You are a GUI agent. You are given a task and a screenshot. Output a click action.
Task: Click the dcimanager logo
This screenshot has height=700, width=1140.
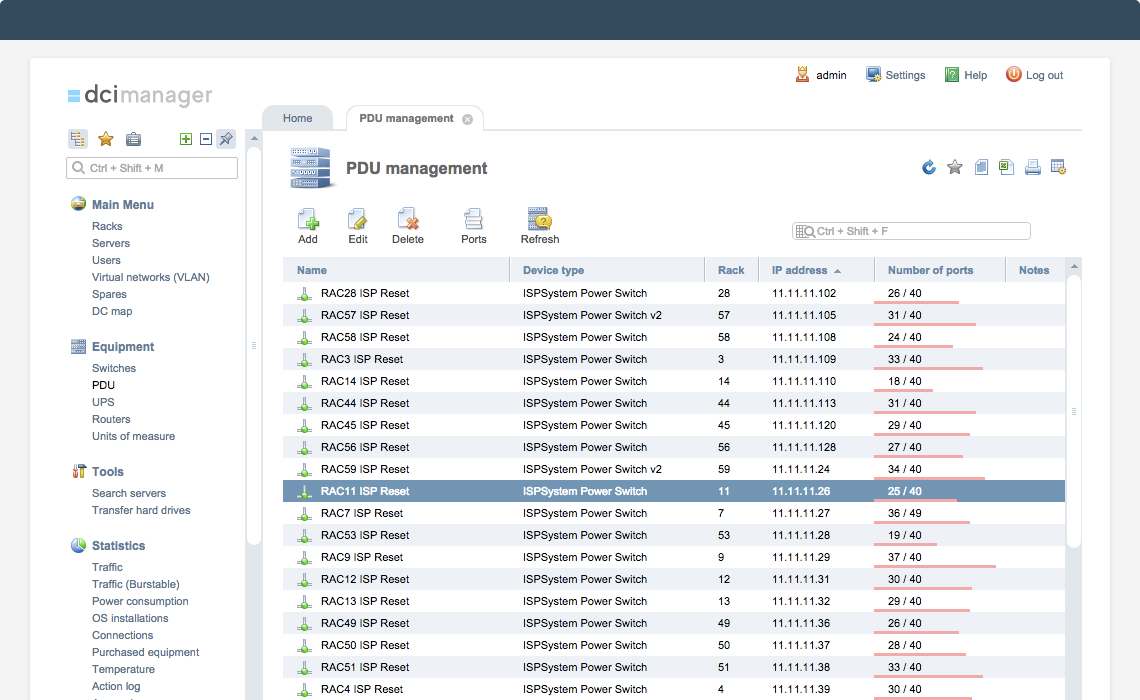click(140, 94)
